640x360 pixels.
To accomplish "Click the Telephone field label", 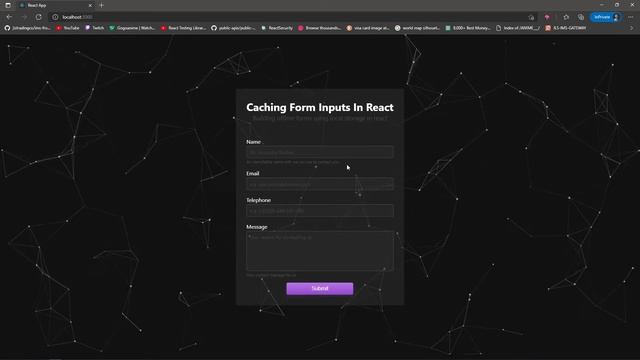I will pos(258,200).
